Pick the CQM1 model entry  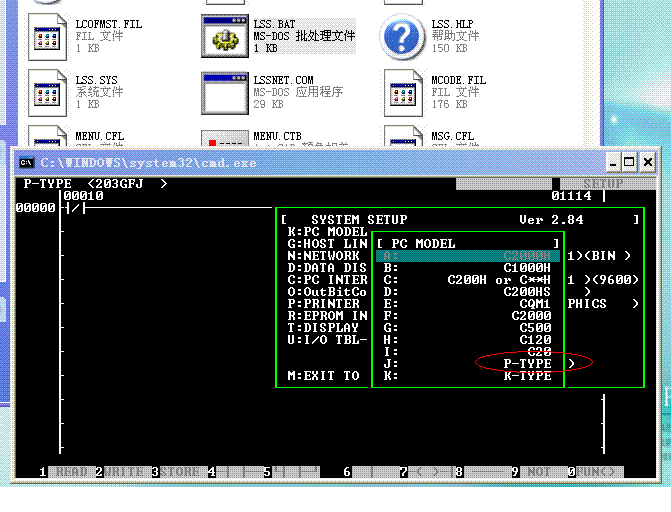[x=535, y=304]
